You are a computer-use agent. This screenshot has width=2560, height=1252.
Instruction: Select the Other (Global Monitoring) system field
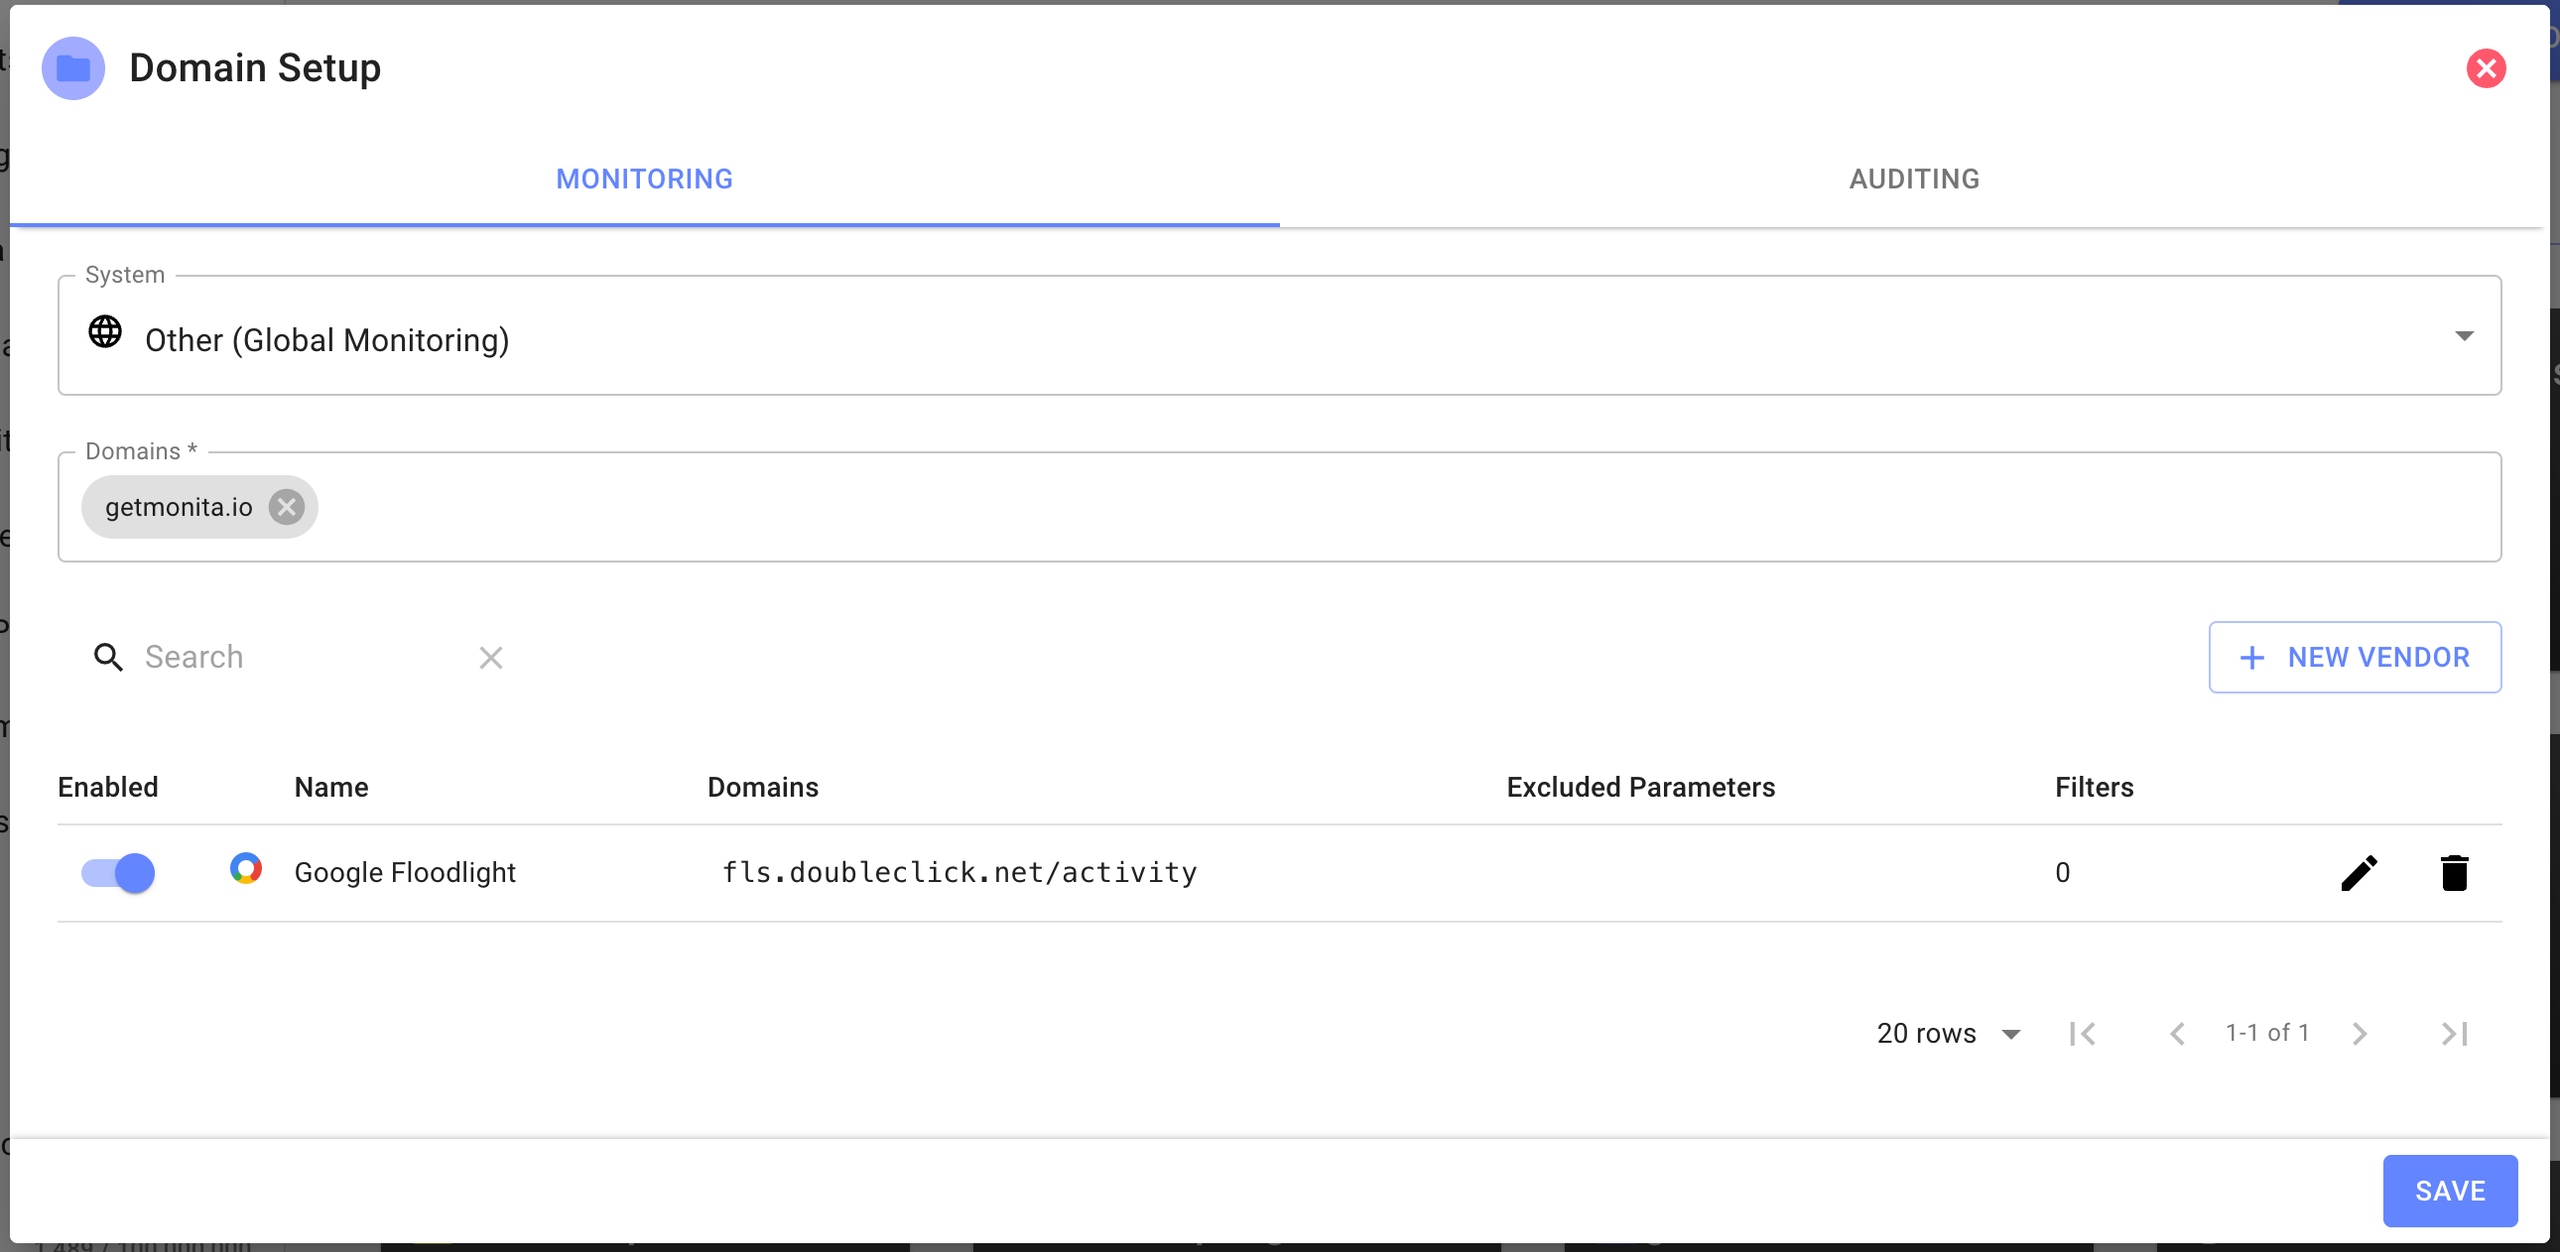coord(1200,339)
